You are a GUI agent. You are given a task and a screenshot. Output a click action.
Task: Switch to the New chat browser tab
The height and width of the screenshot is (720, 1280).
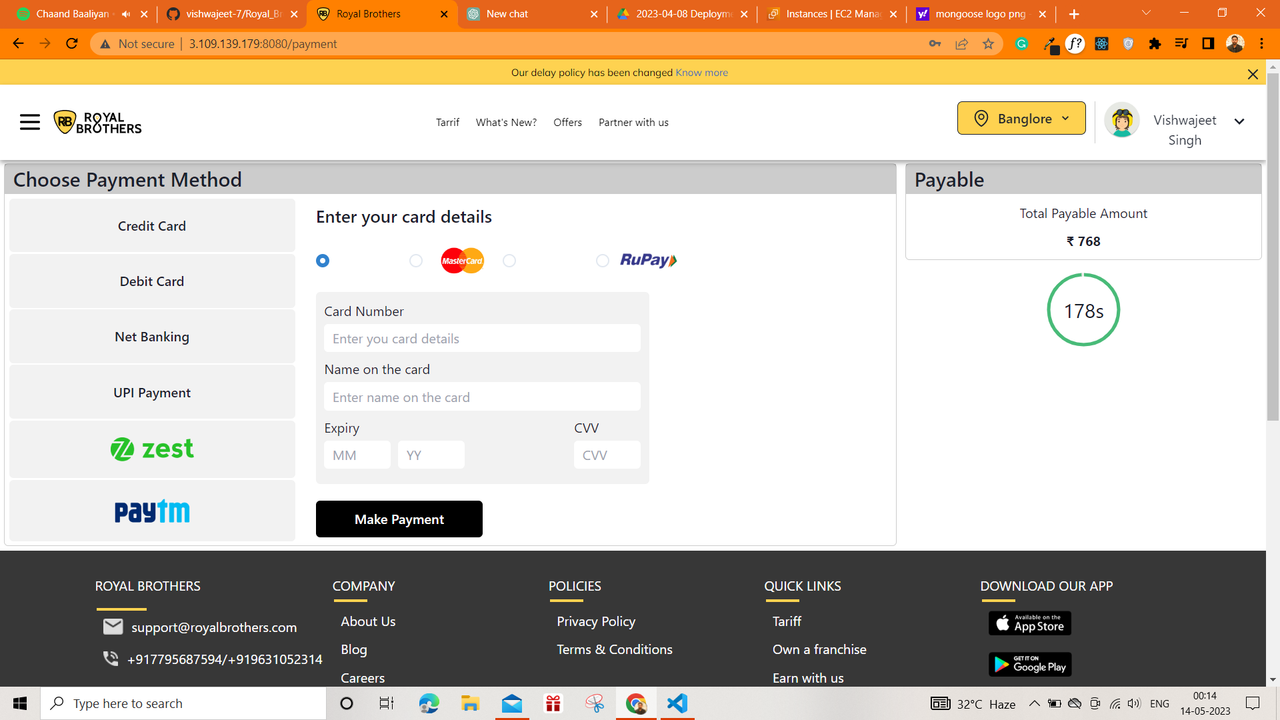click(533, 14)
